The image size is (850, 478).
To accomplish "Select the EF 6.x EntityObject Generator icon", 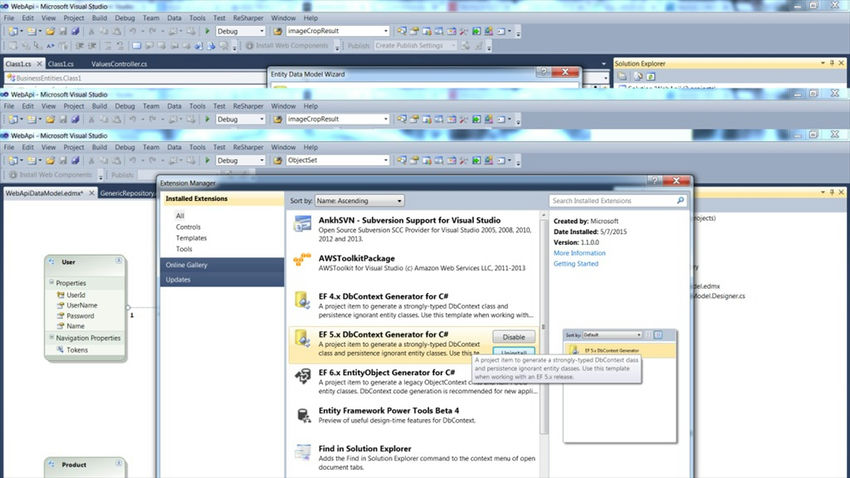I will (x=302, y=375).
